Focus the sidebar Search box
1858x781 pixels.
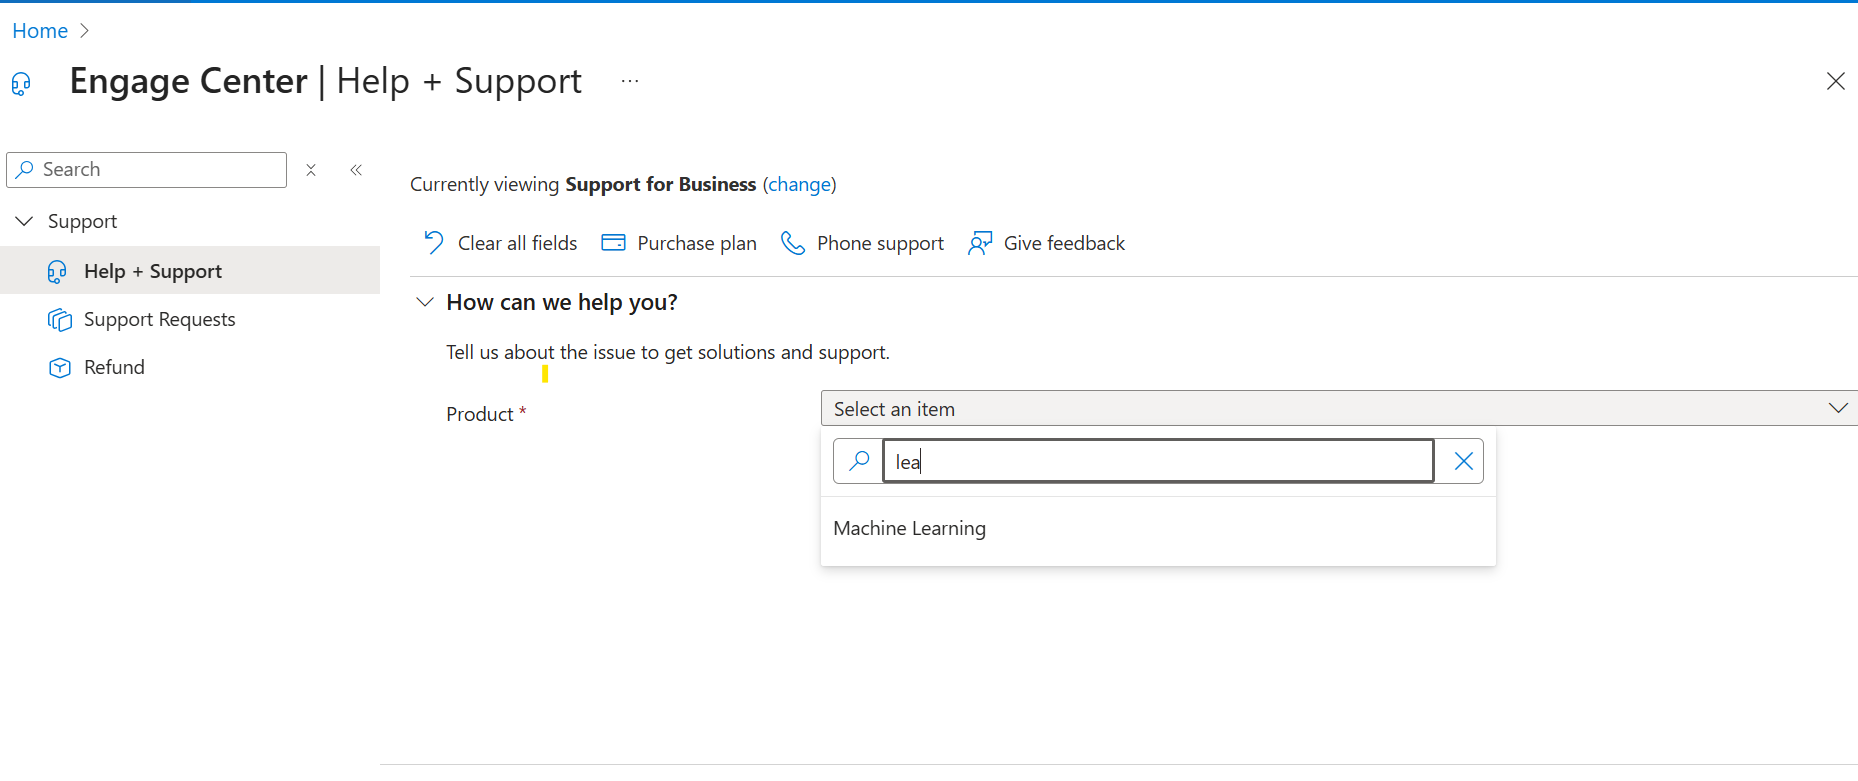click(x=147, y=170)
